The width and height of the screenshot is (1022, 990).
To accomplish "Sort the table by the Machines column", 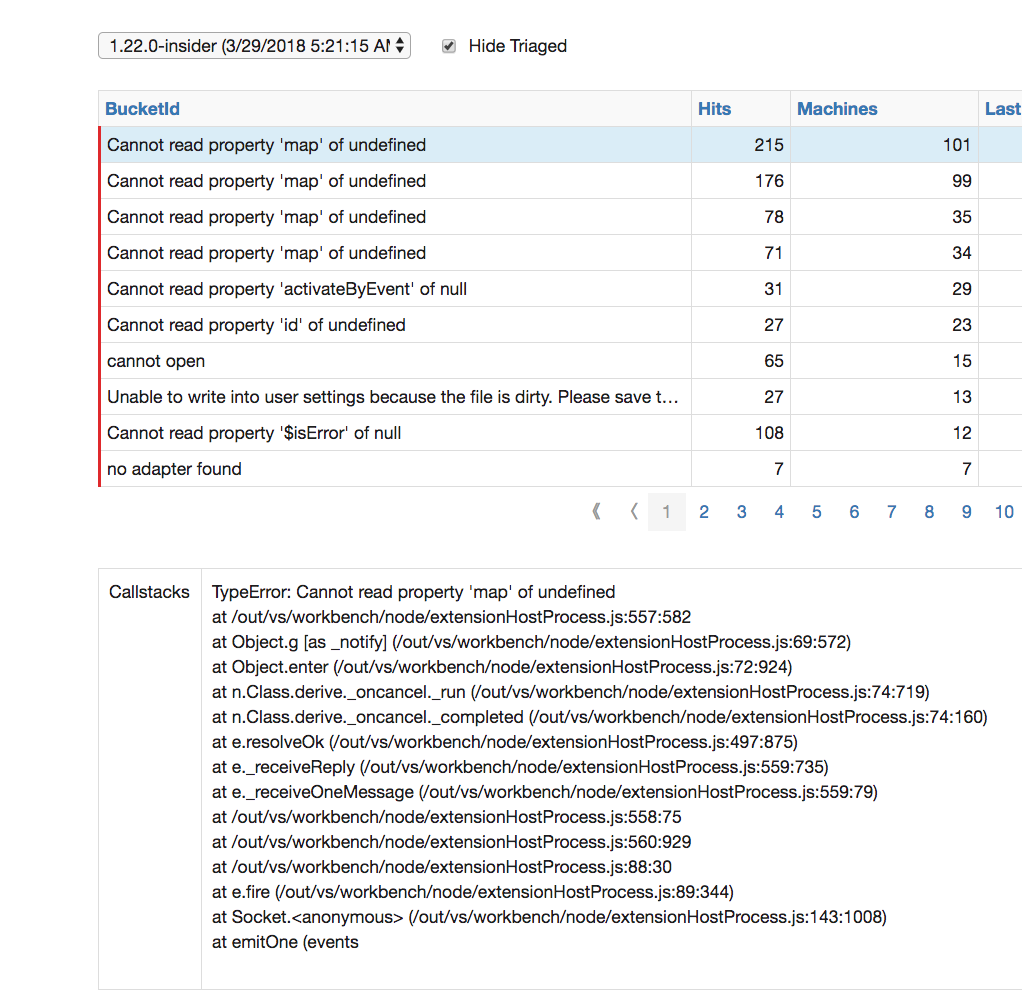I will [837, 108].
